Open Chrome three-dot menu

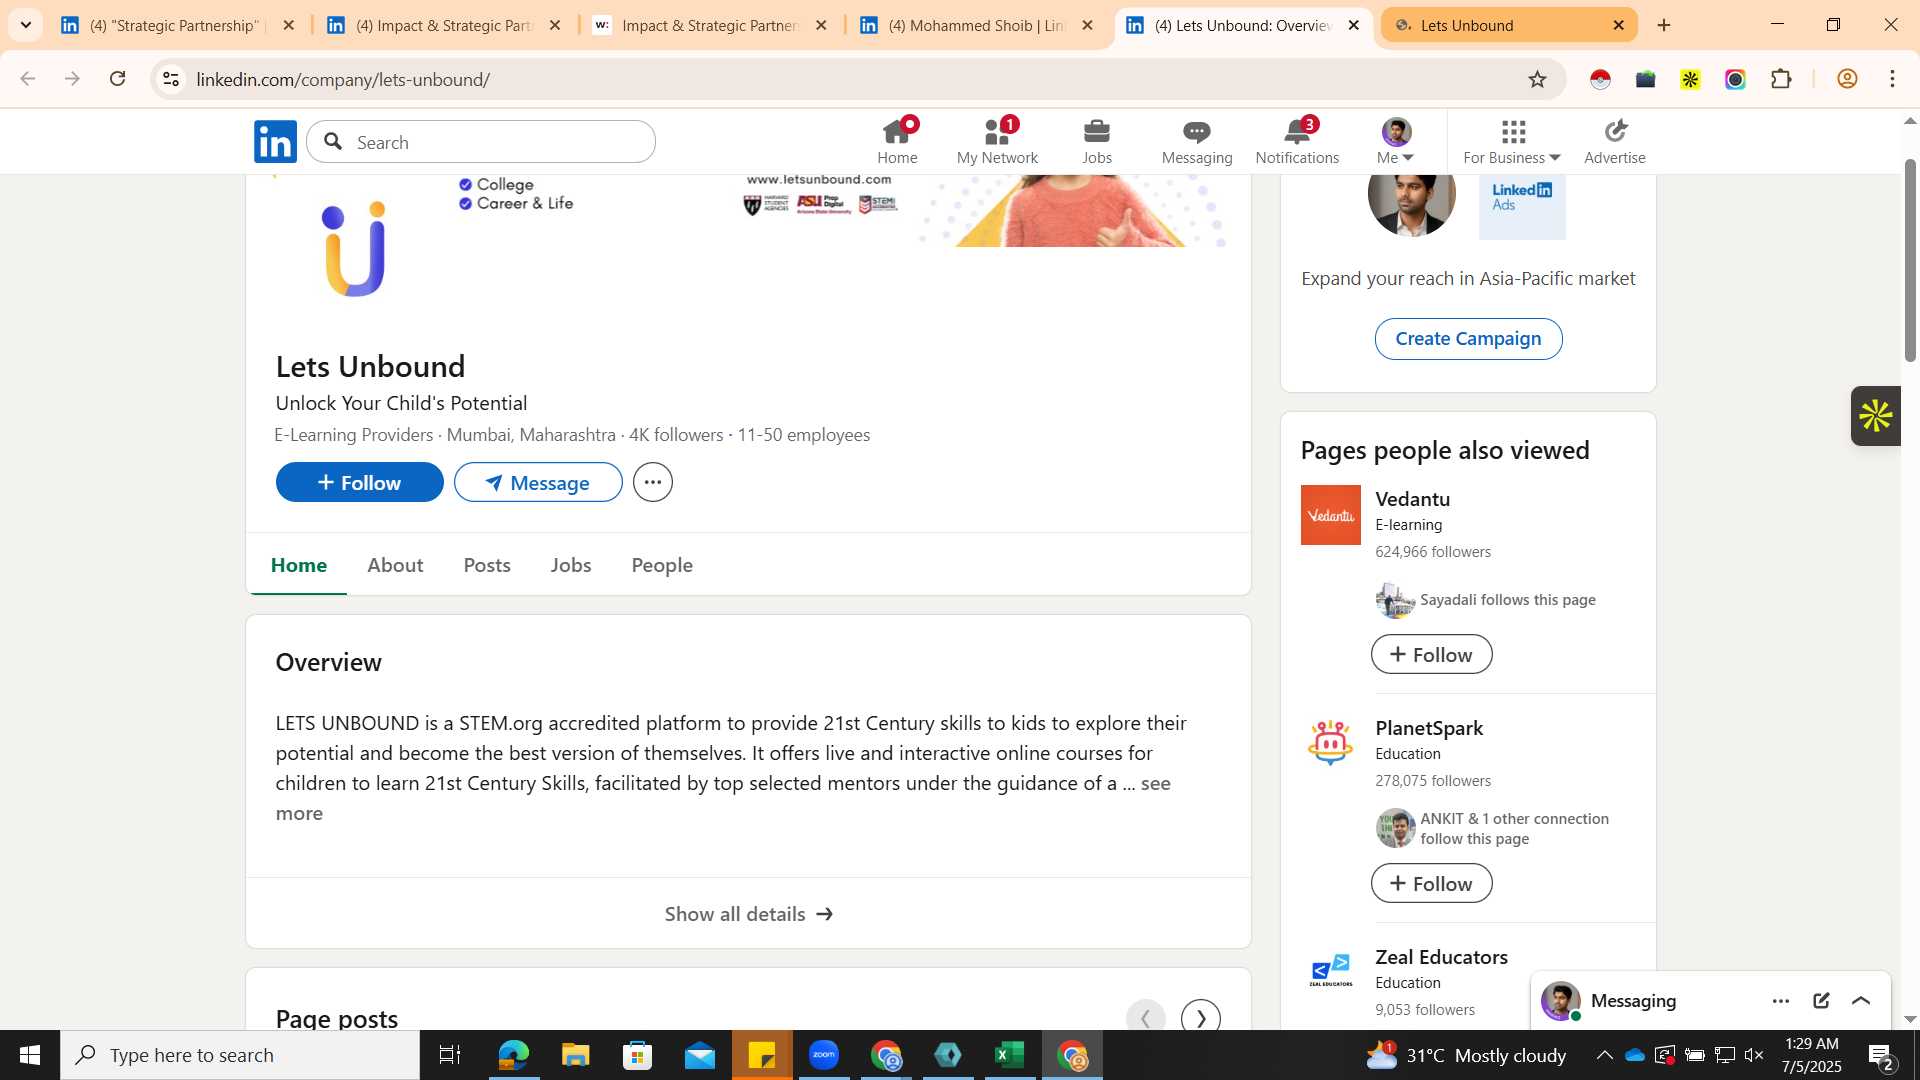pyautogui.click(x=1892, y=79)
